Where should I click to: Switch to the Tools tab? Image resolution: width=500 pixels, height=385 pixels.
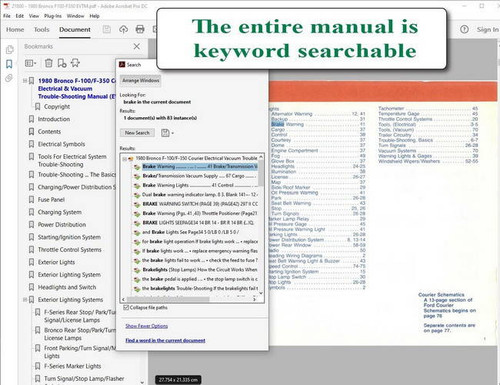41,30
